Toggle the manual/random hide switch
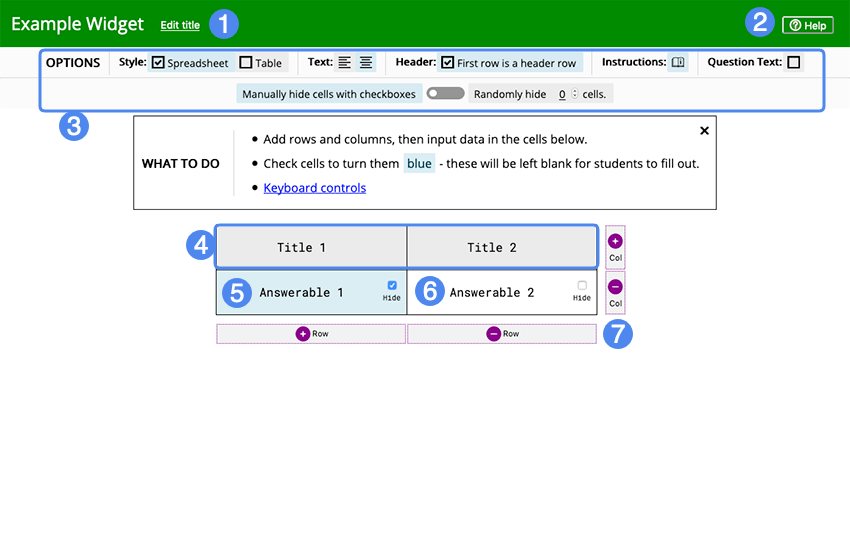This screenshot has width=850, height=550. [x=445, y=93]
